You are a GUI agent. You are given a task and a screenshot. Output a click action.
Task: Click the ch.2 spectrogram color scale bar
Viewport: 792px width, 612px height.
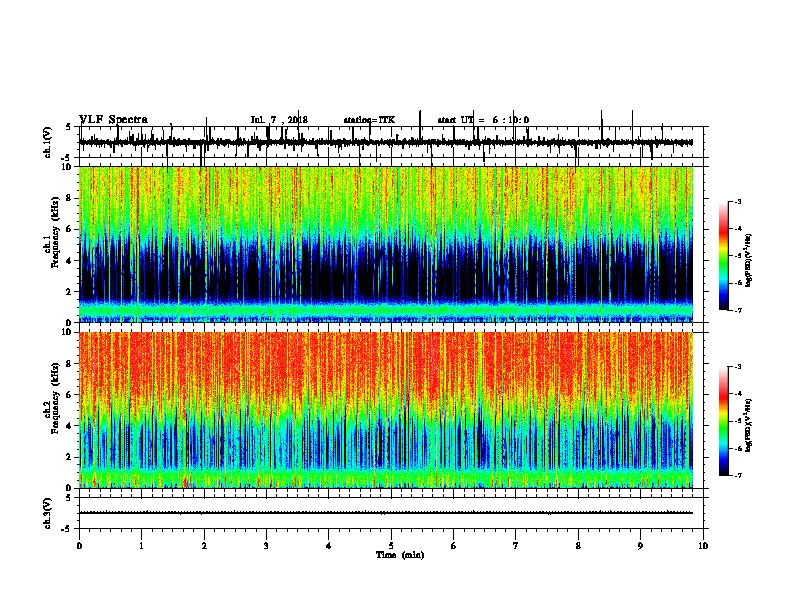(723, 421)
